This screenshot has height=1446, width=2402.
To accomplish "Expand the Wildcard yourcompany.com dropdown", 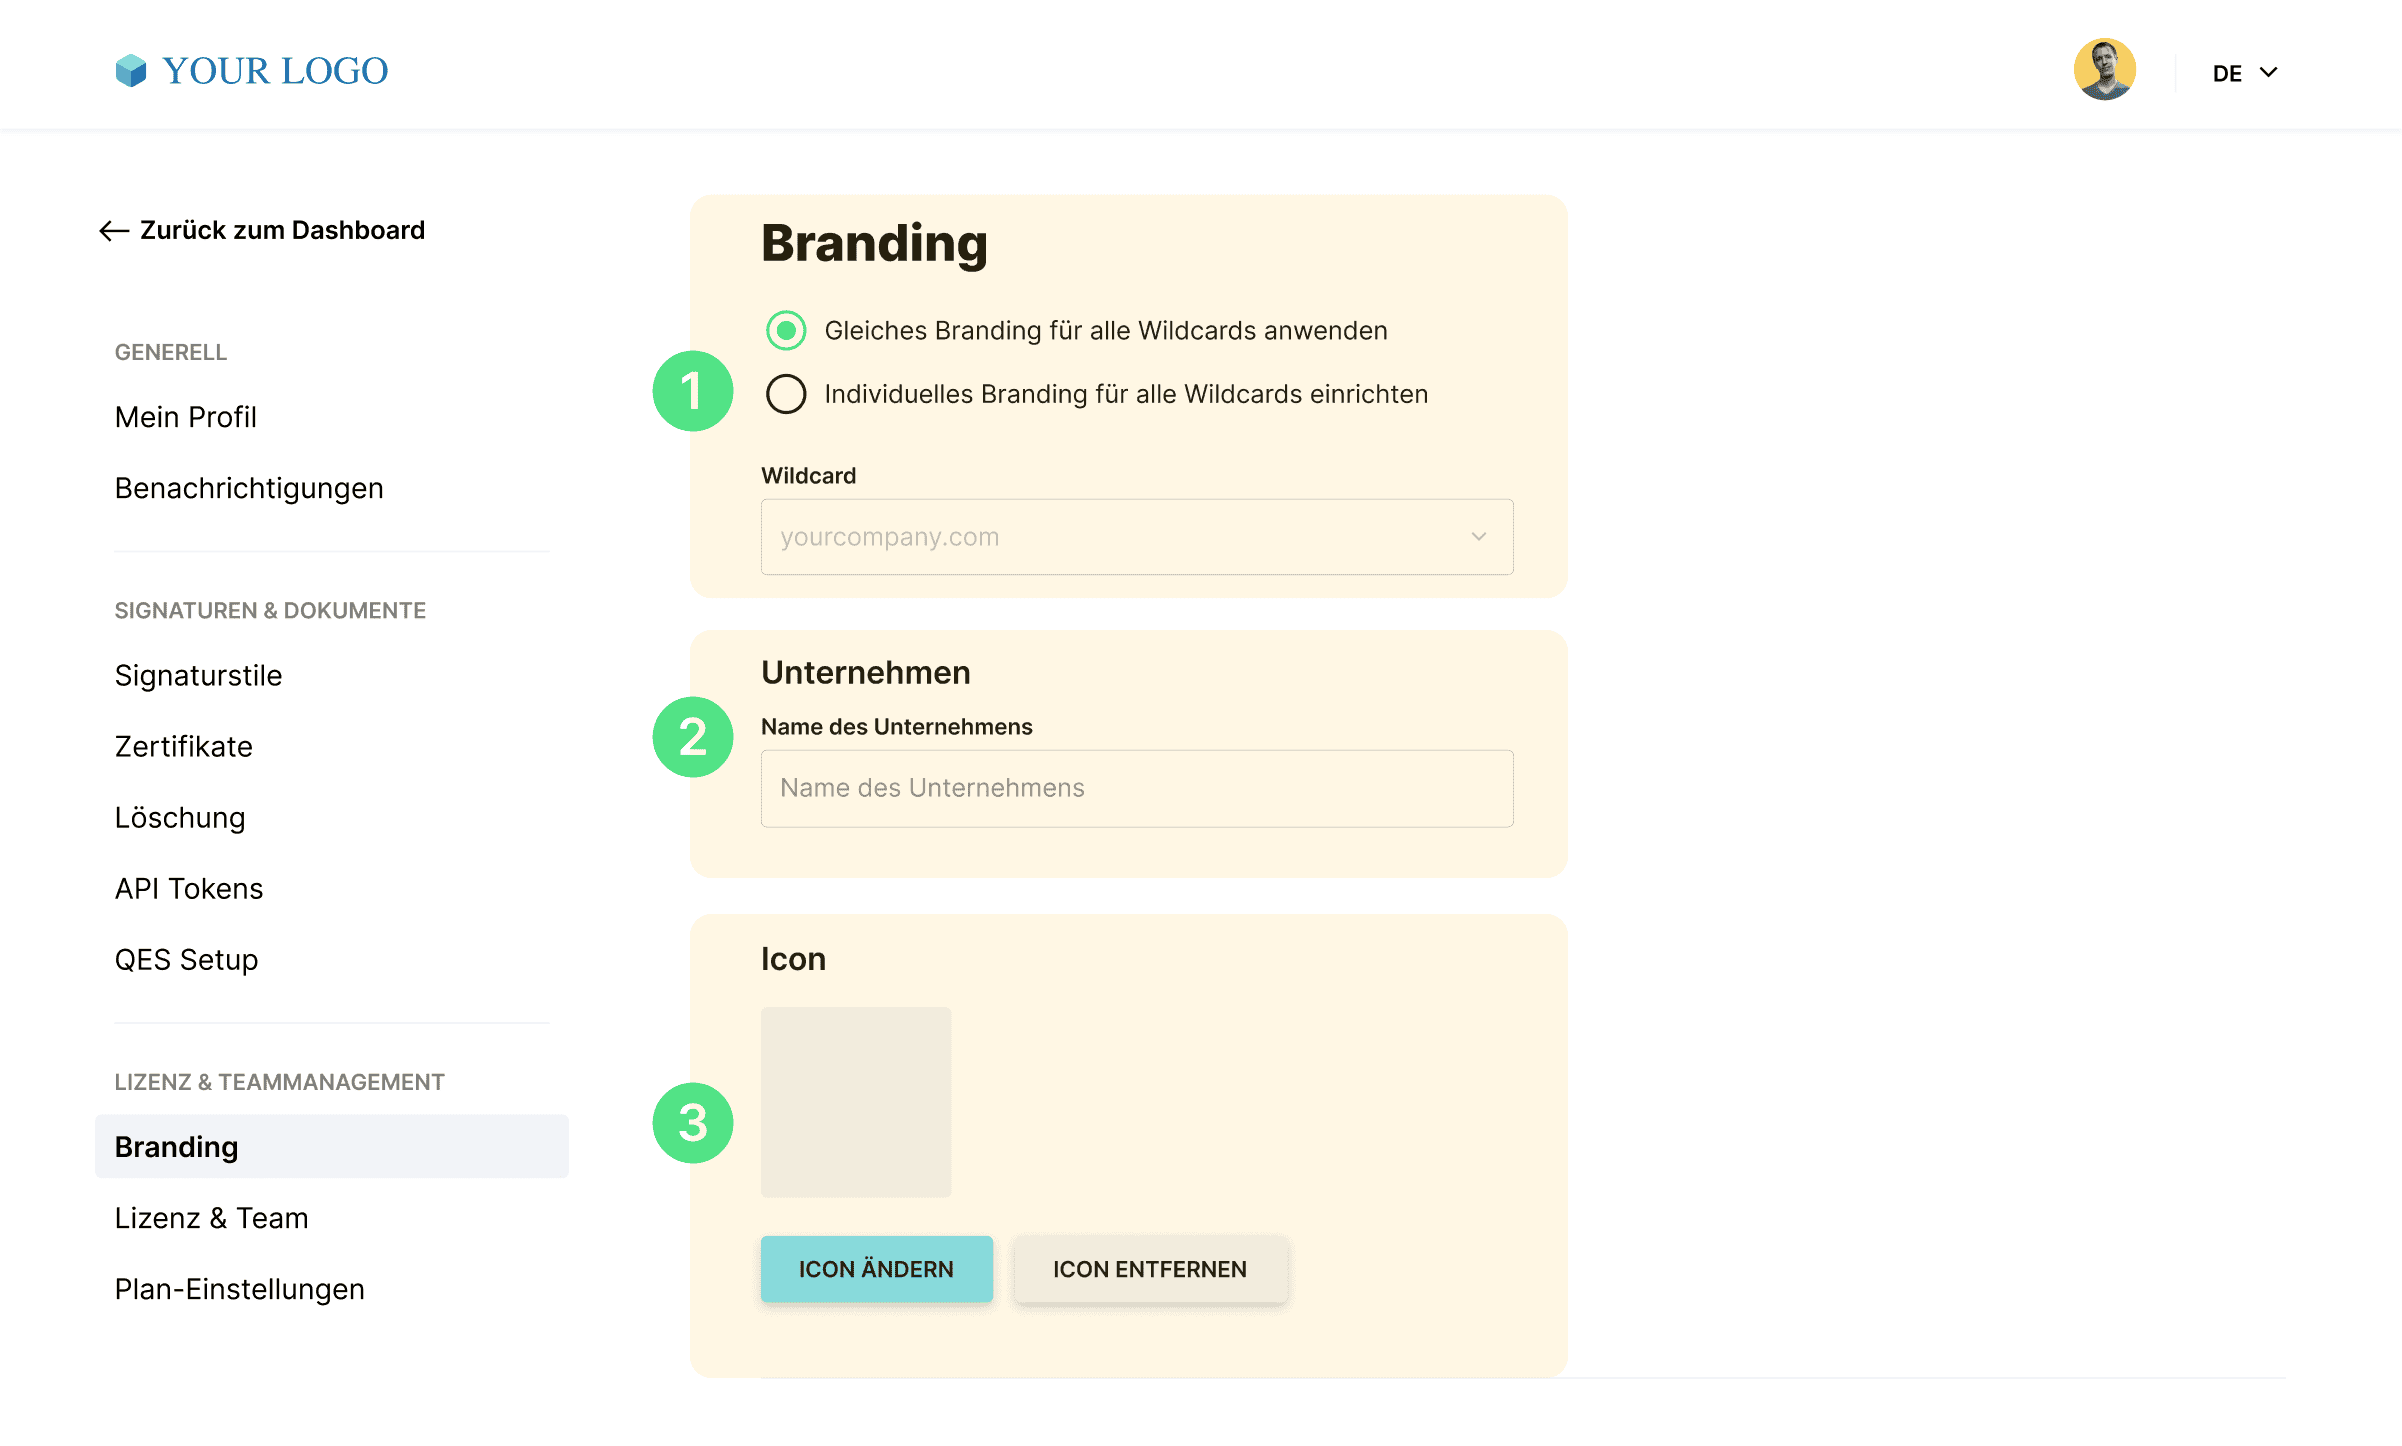I will [x=1137, y=537].
